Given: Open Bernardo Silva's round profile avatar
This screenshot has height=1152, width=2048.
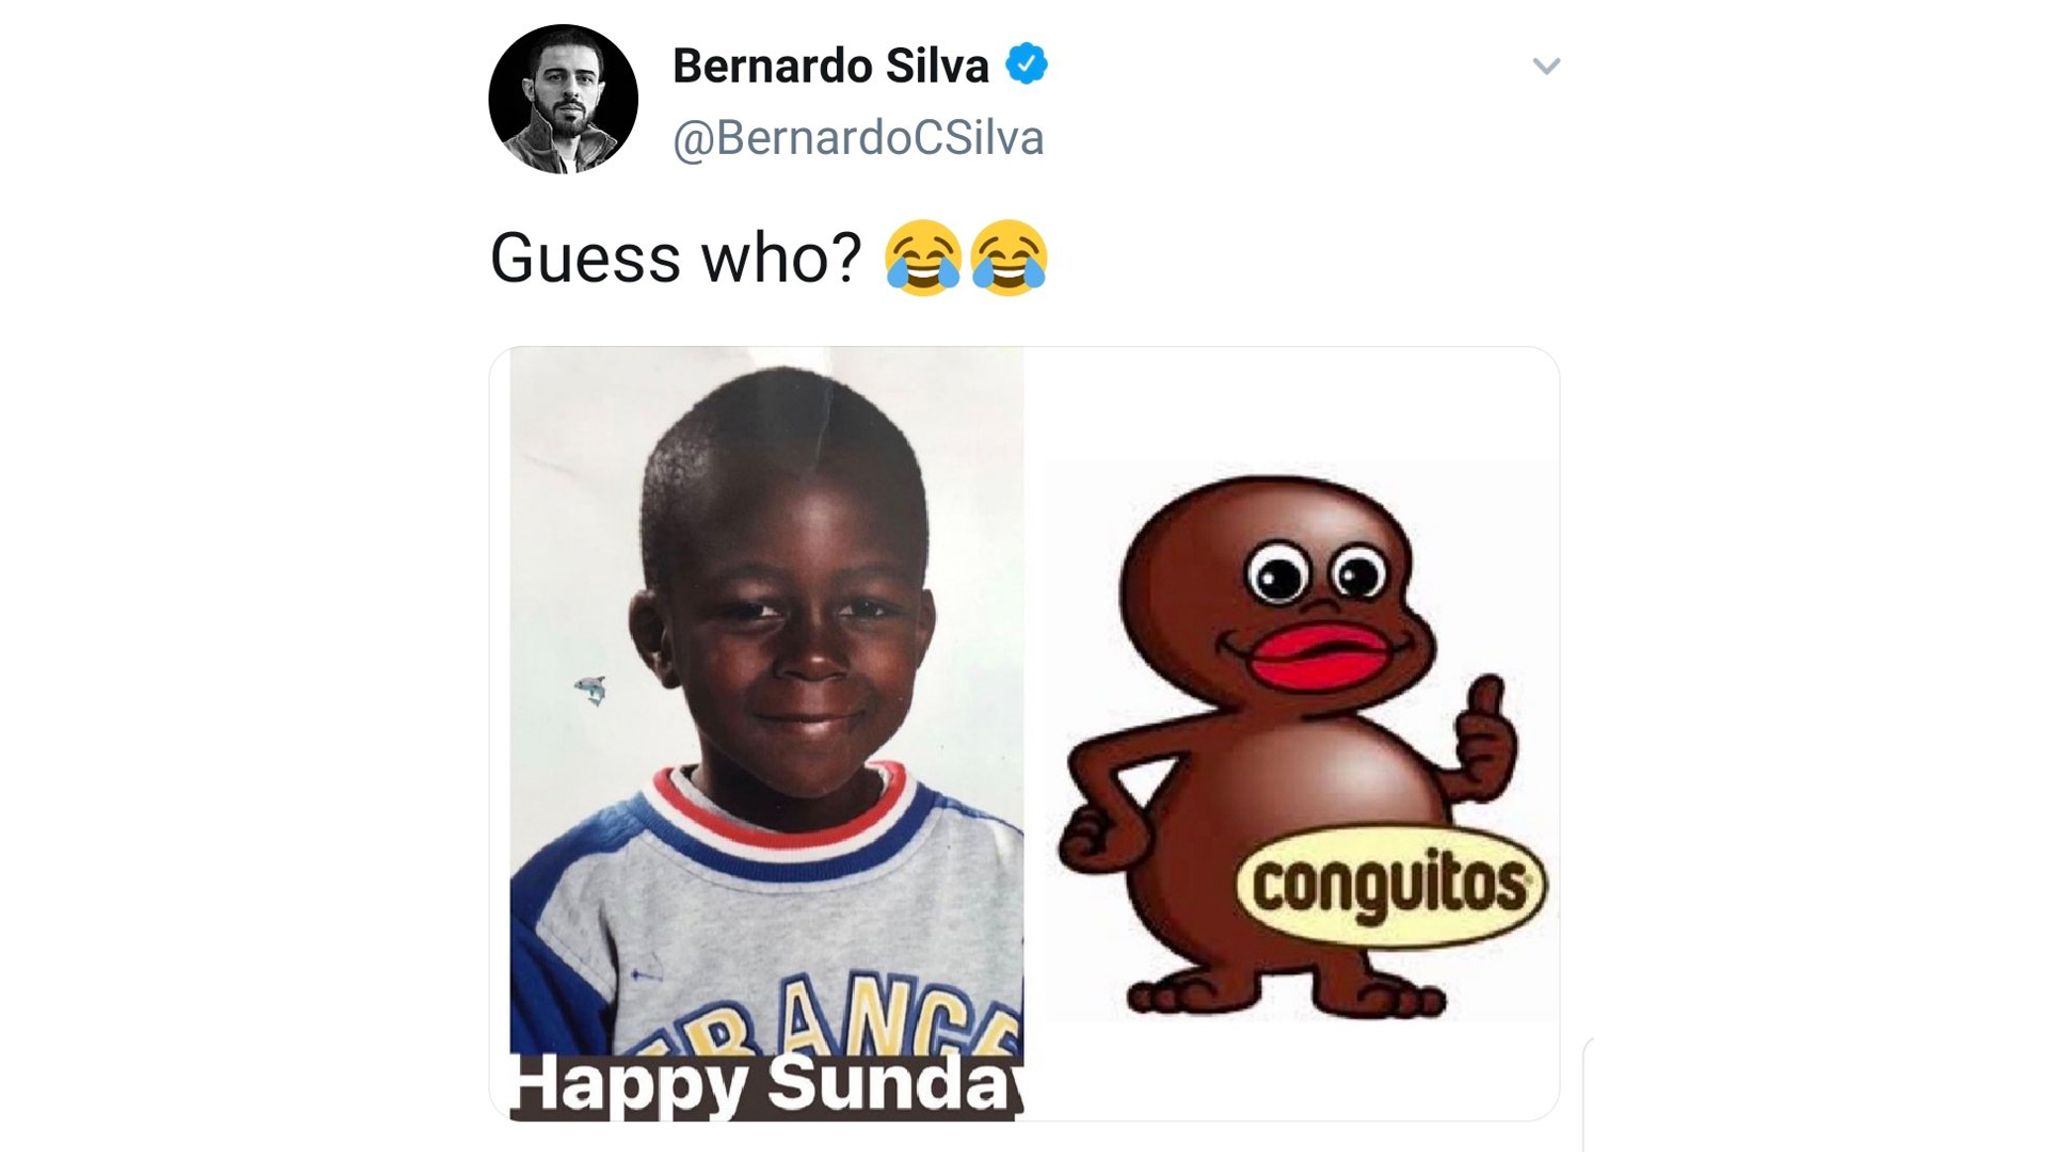Looking at the screenshot, I should pos(563,99).
